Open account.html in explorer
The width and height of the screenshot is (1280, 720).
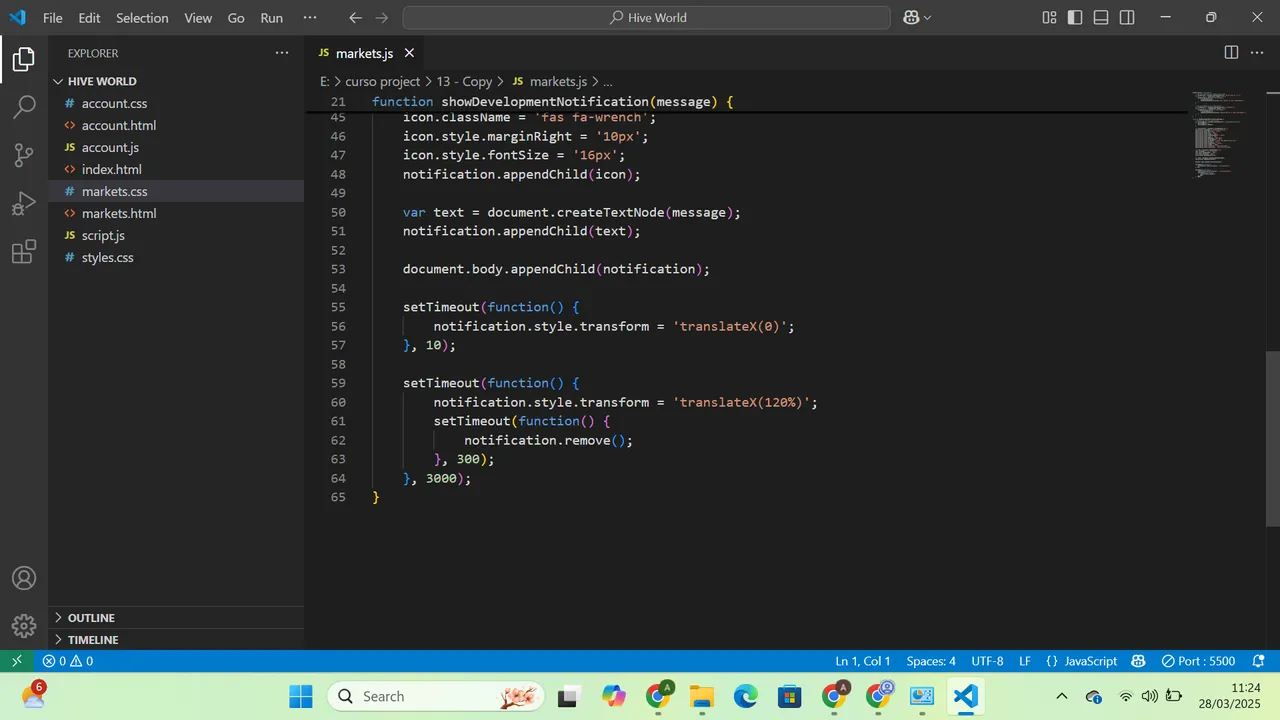tap(176, 125)
